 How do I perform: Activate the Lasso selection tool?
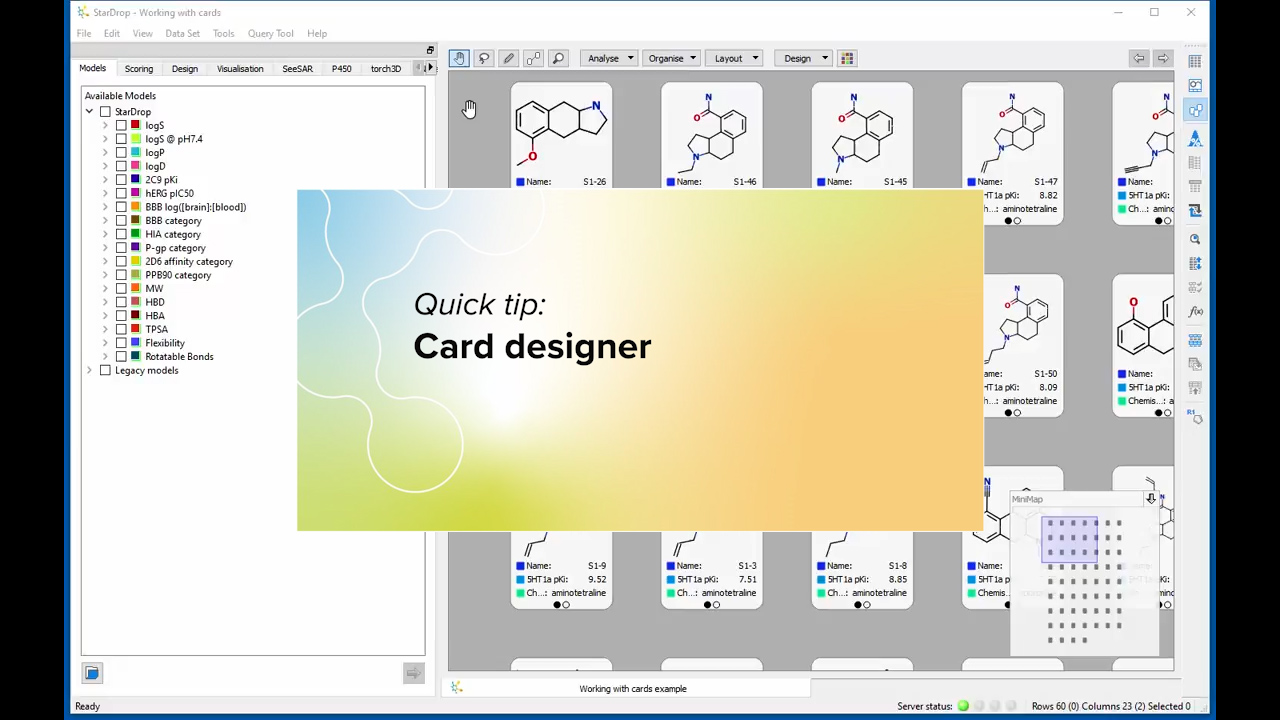point(484,57)
